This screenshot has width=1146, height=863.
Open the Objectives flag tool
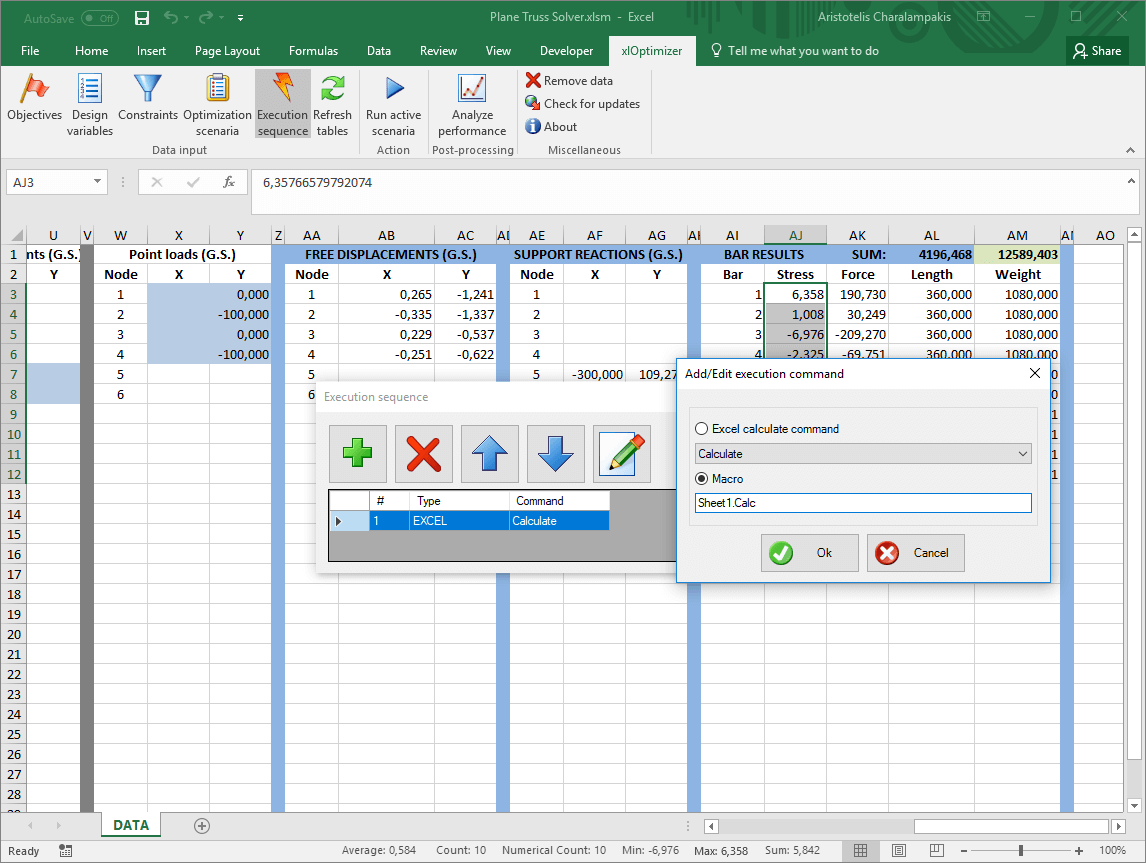34,103
